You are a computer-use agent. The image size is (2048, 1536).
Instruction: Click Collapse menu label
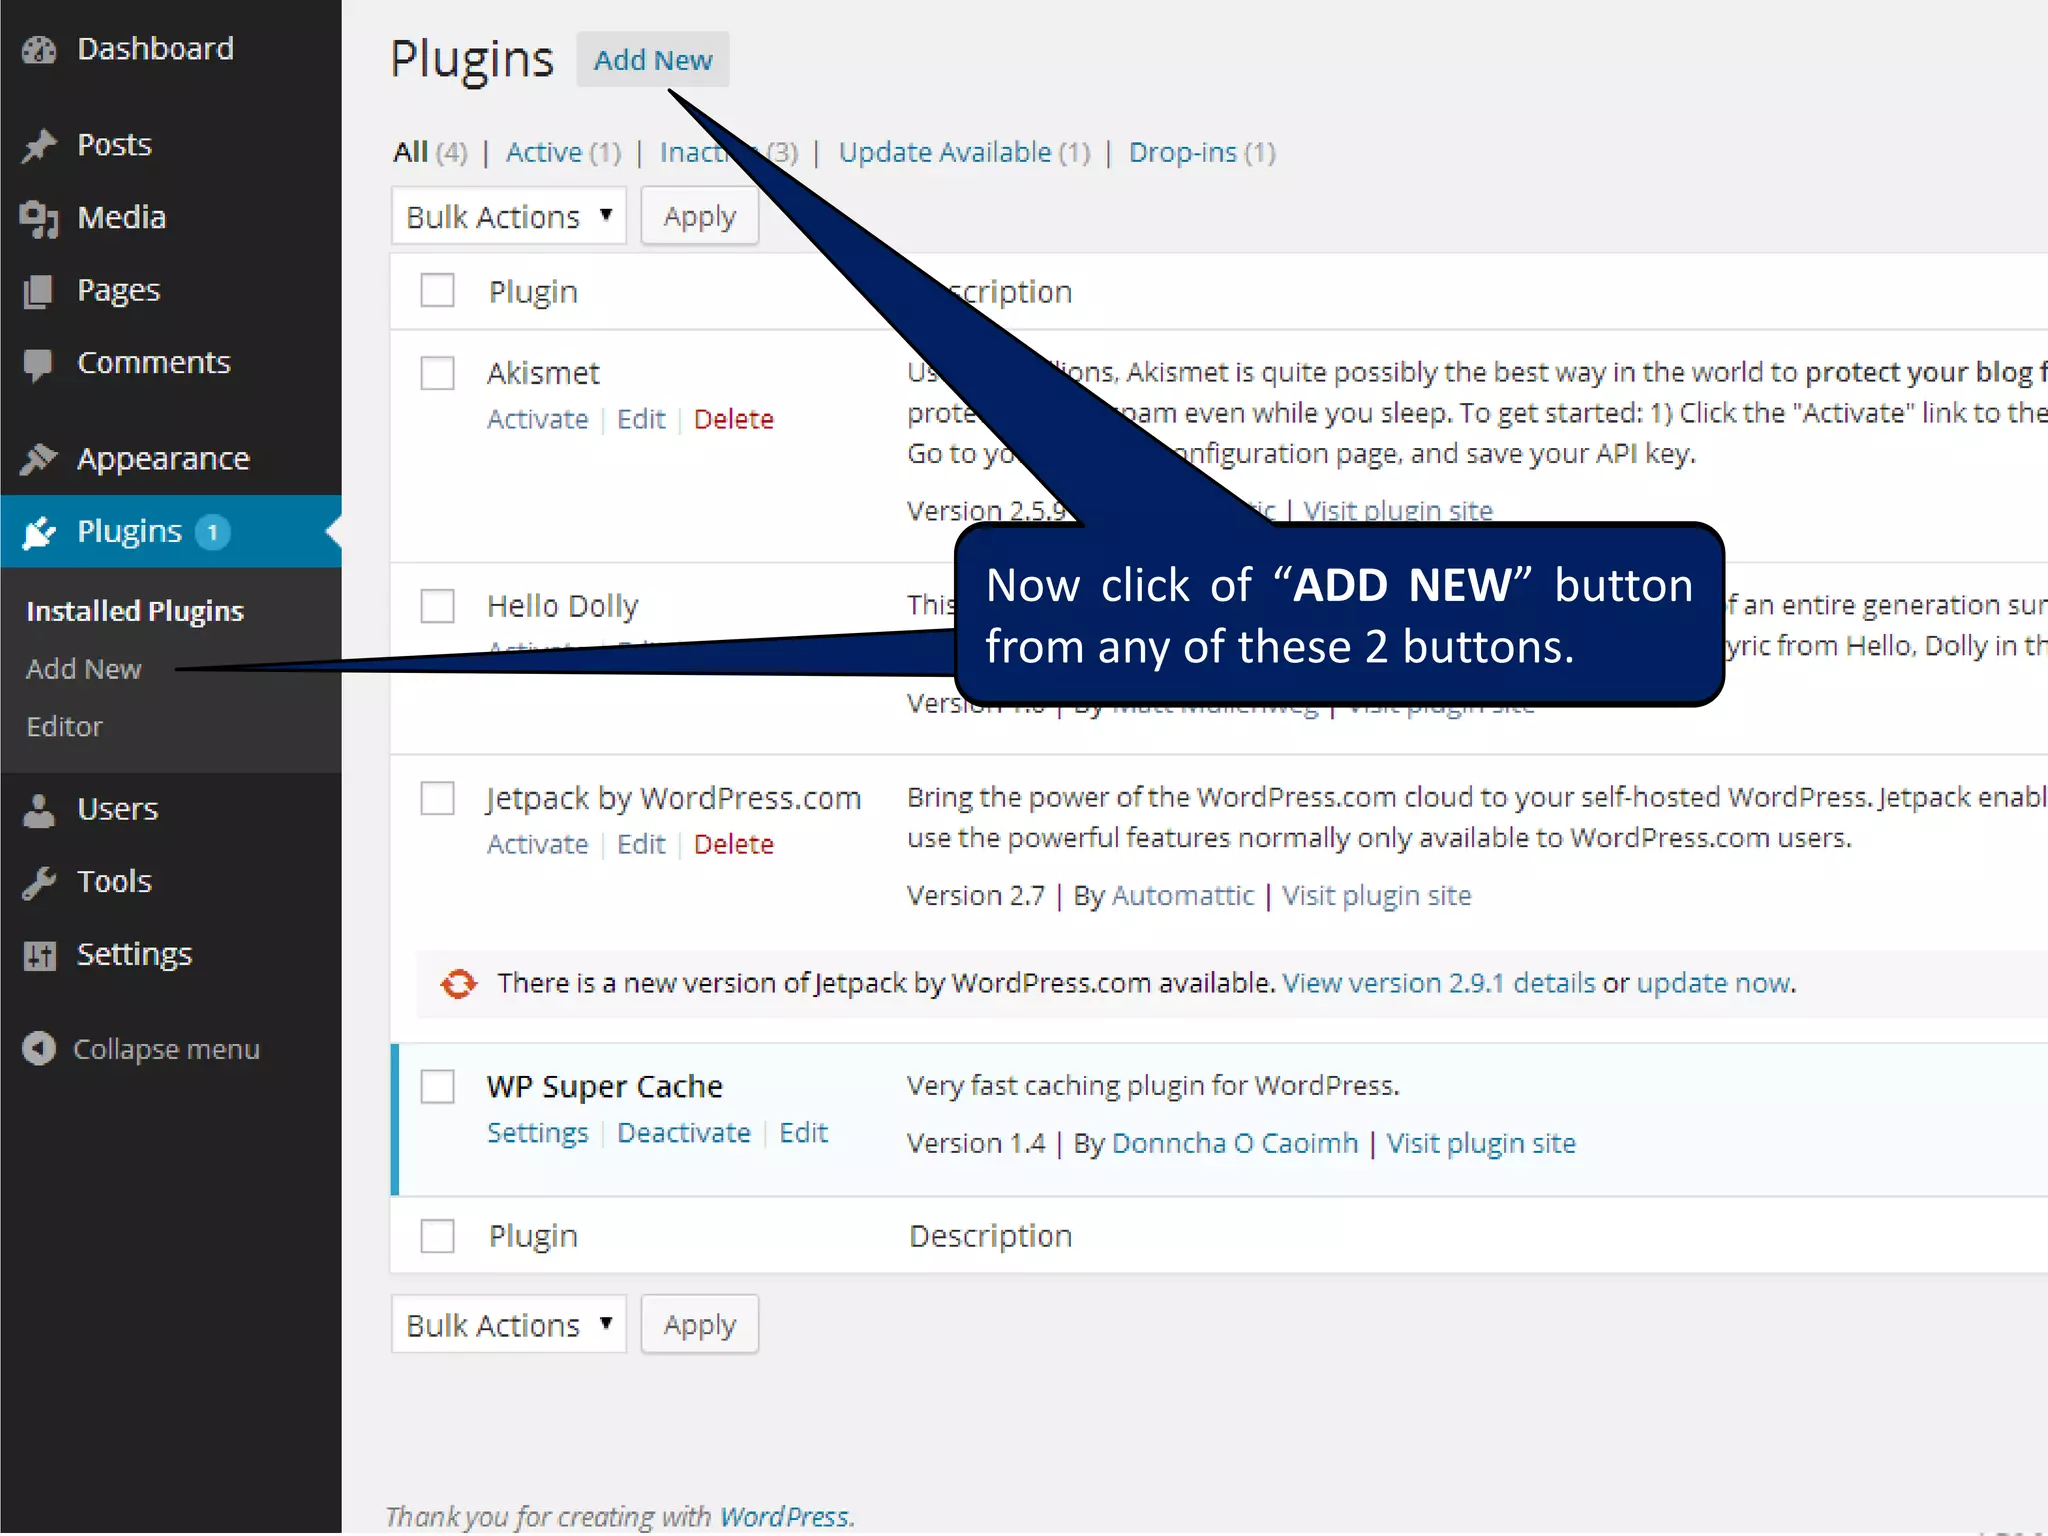[x=166, y=1049]
